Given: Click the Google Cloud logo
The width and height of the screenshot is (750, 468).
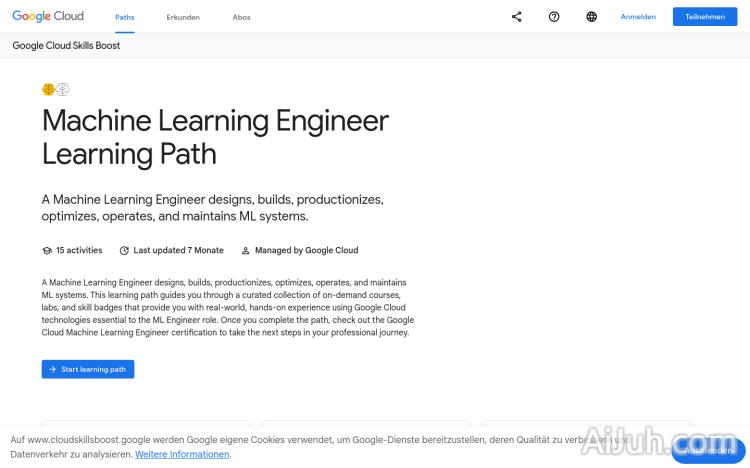Looking at the screenshot, I should (48, 16).
